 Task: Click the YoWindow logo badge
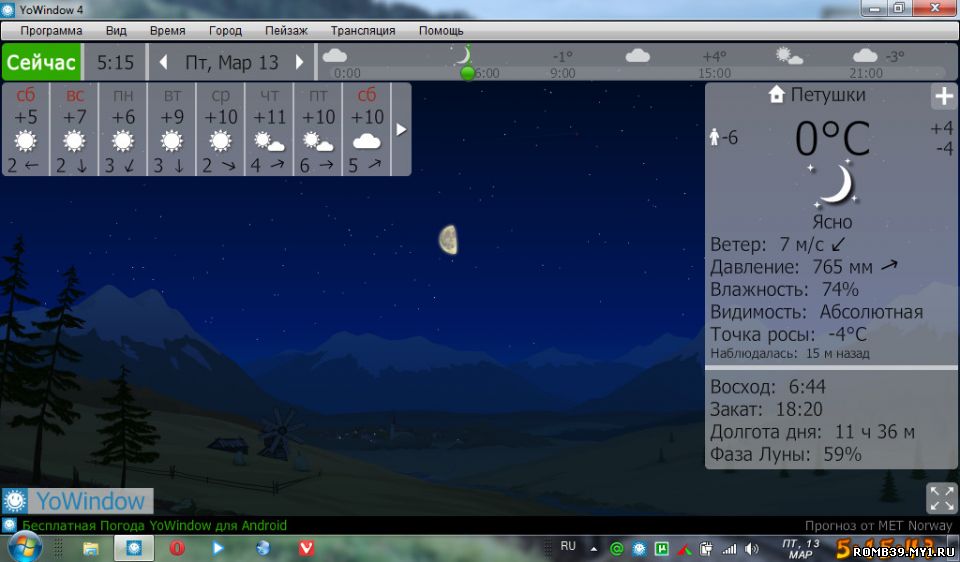pyautogui.click(x=78, y=500)
